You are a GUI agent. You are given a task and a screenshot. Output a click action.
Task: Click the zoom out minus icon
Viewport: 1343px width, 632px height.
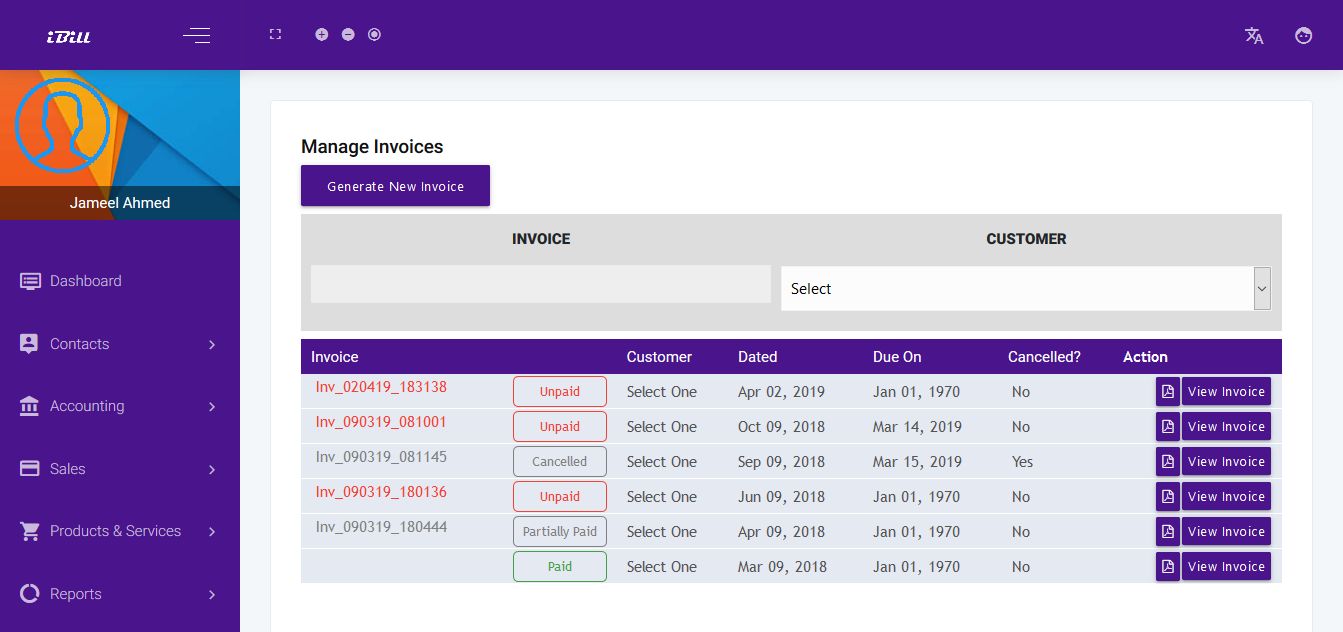pos(348,34)
